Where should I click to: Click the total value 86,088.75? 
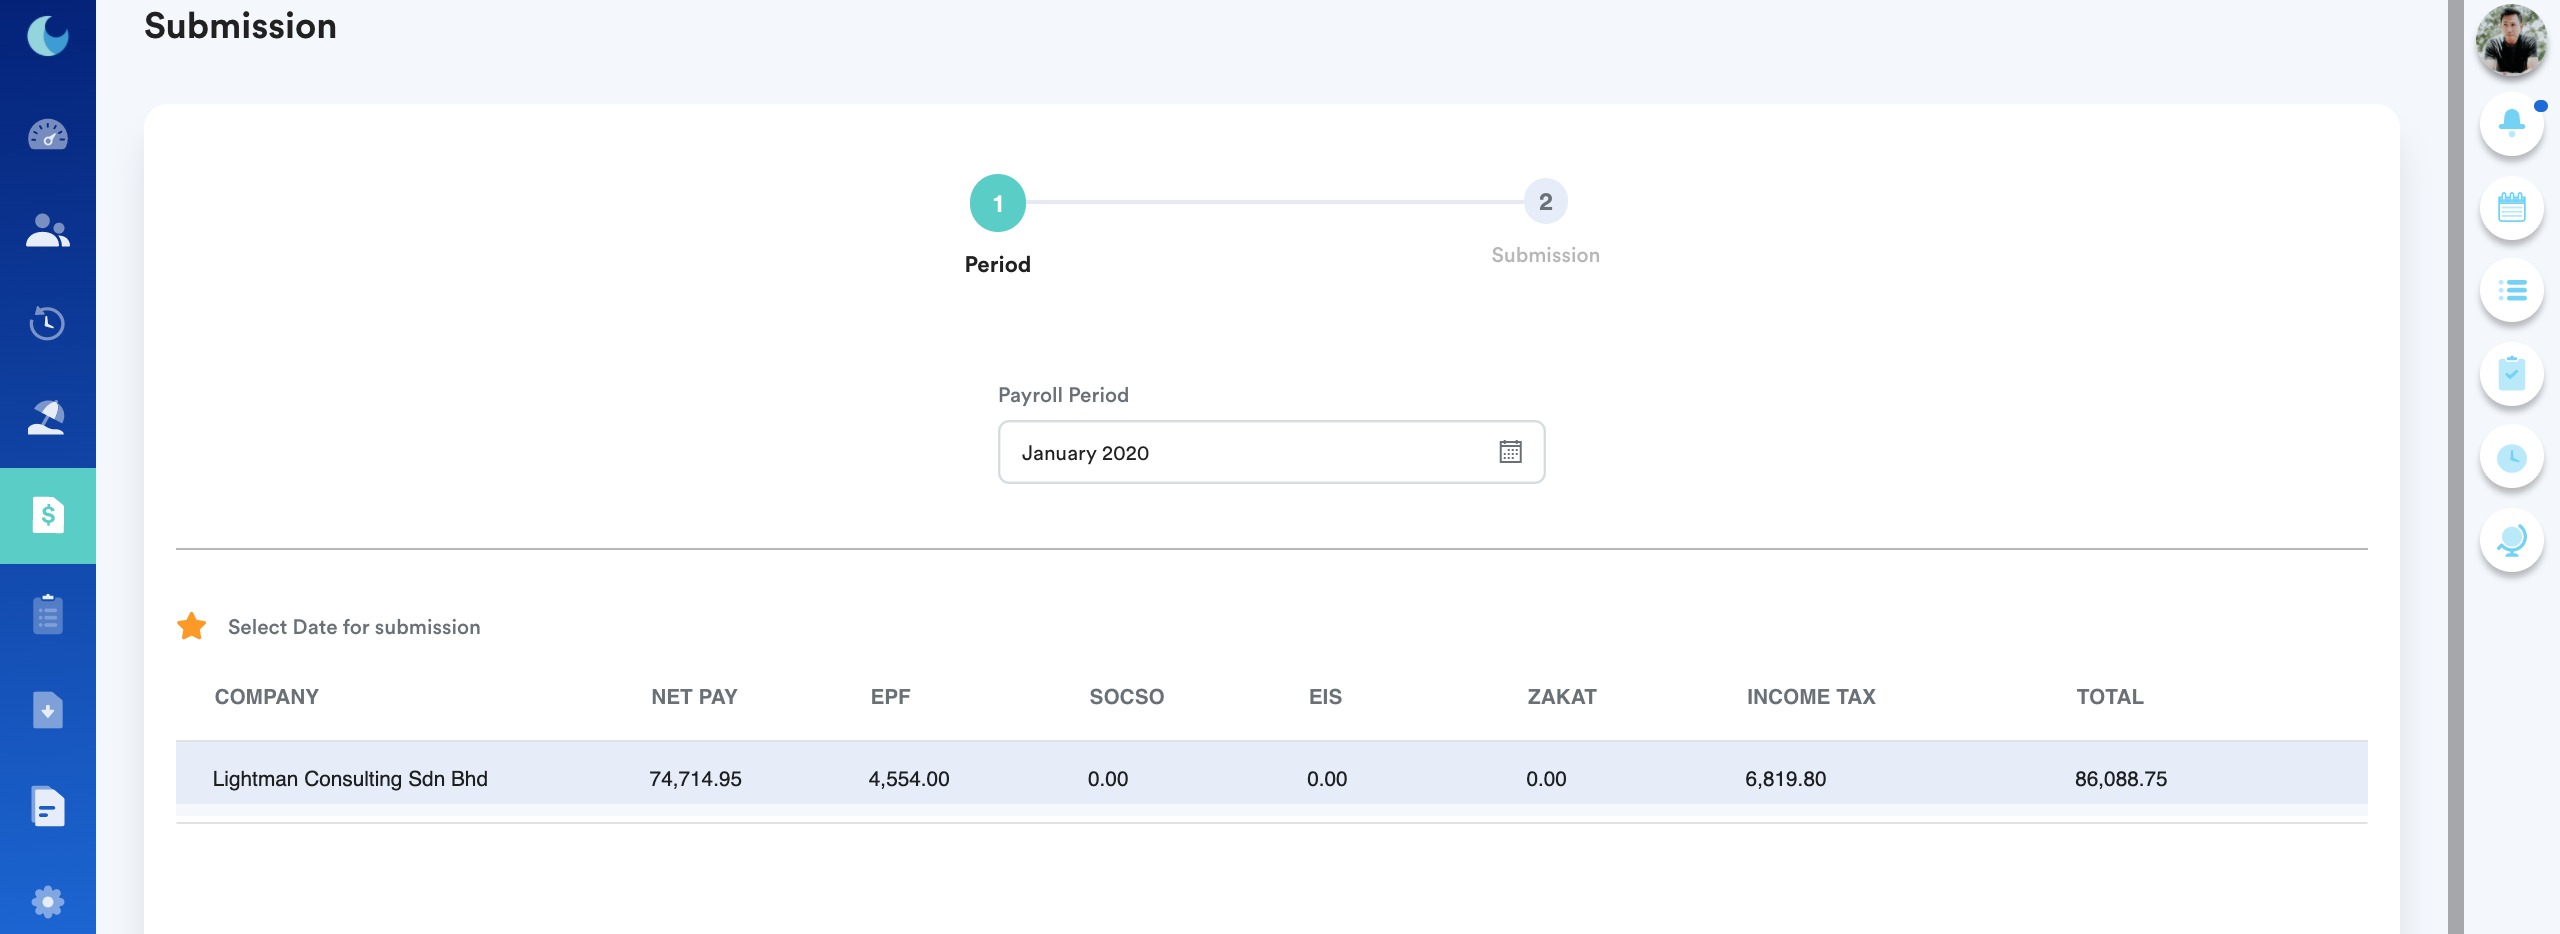pyautogui.click(x=2120, y=779)
